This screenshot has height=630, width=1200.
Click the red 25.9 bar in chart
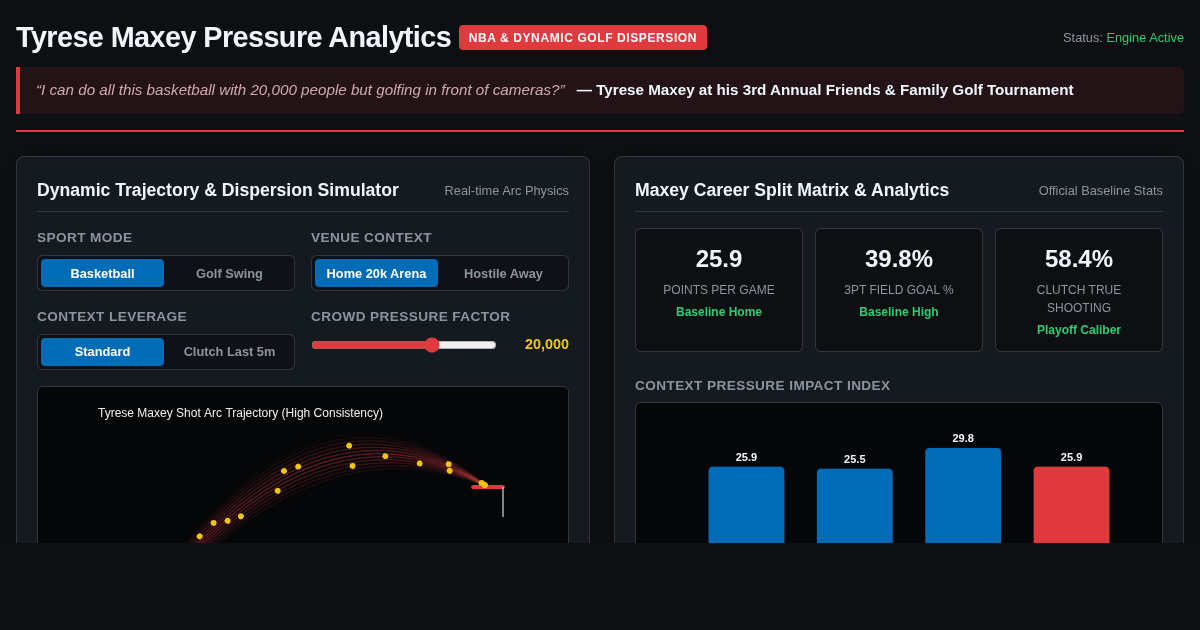click(x=1071, y=505)
